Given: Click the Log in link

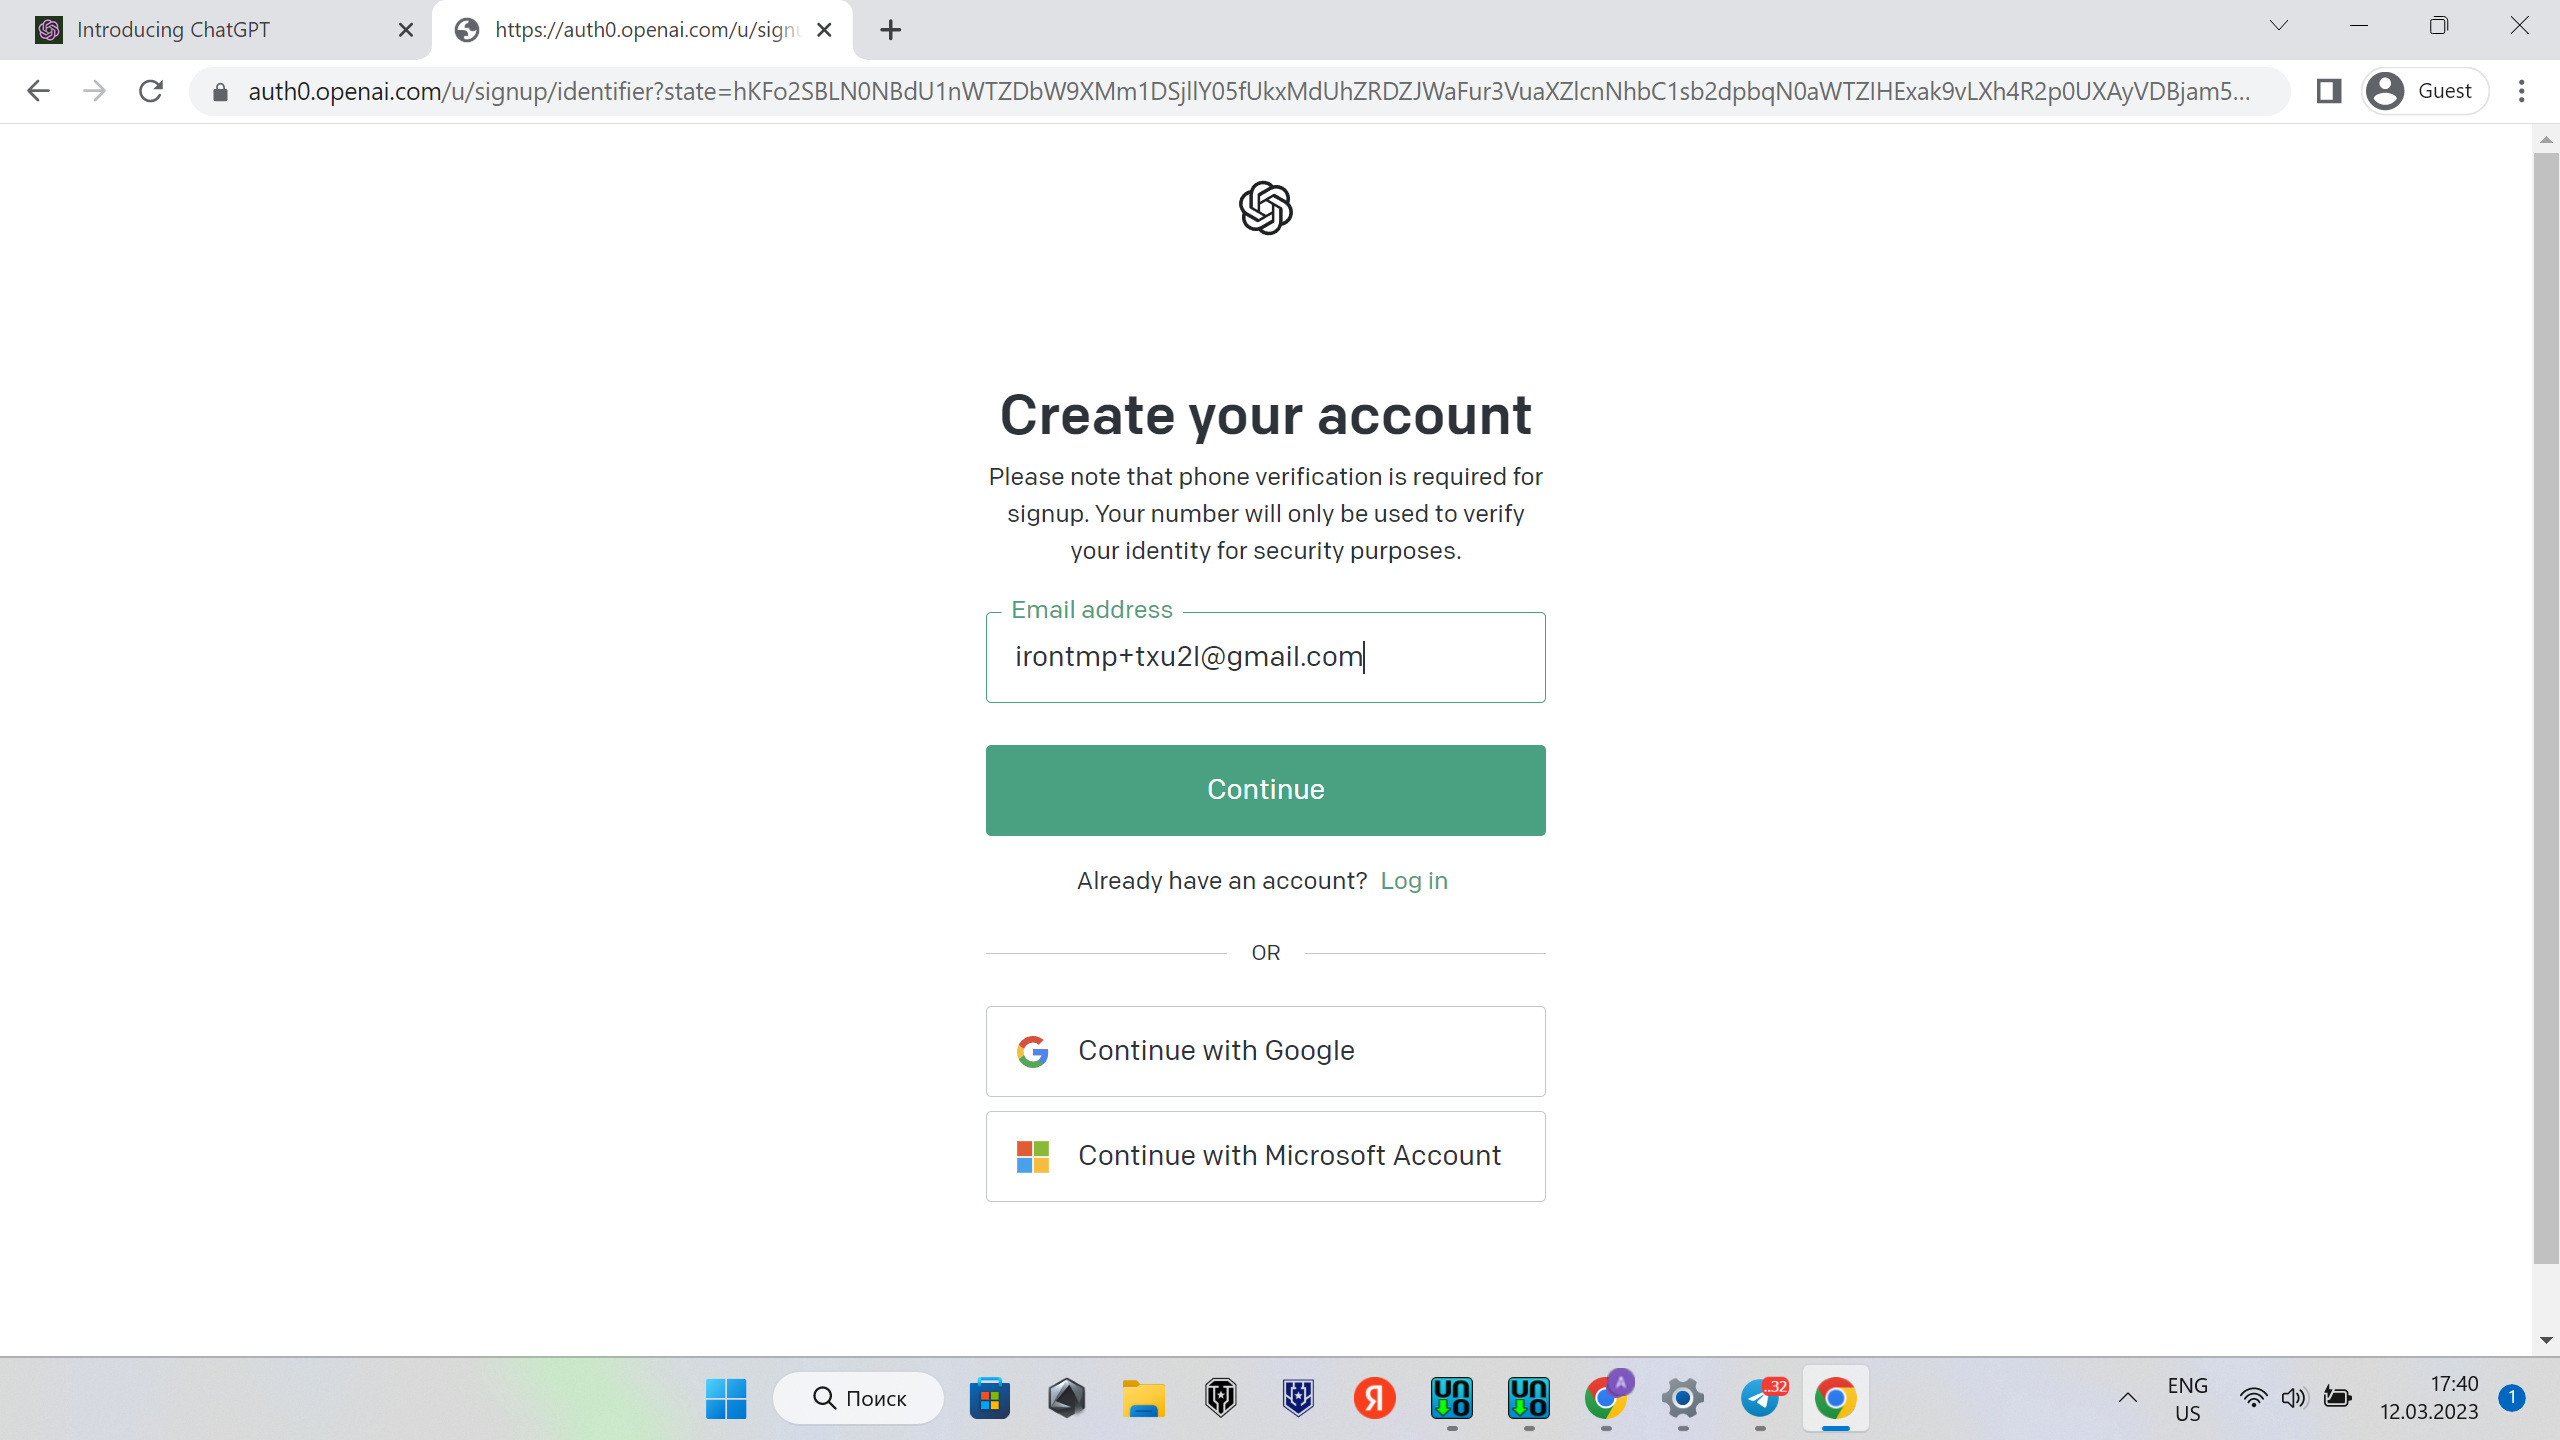Looking at the screenshot, I should pos(1415,881).
